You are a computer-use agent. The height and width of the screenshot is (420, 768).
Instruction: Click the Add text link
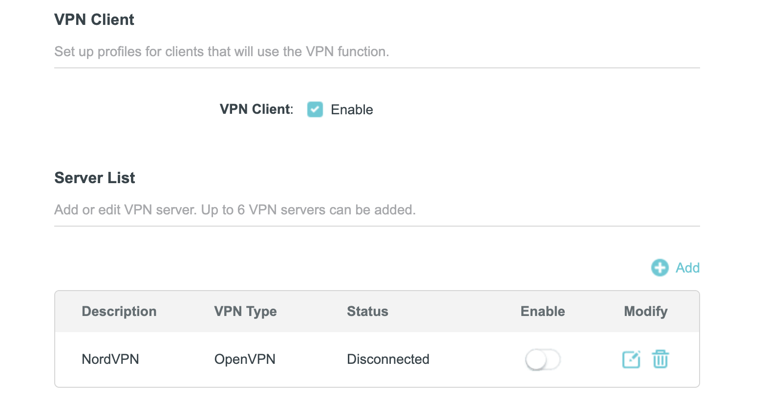[688, 268]
